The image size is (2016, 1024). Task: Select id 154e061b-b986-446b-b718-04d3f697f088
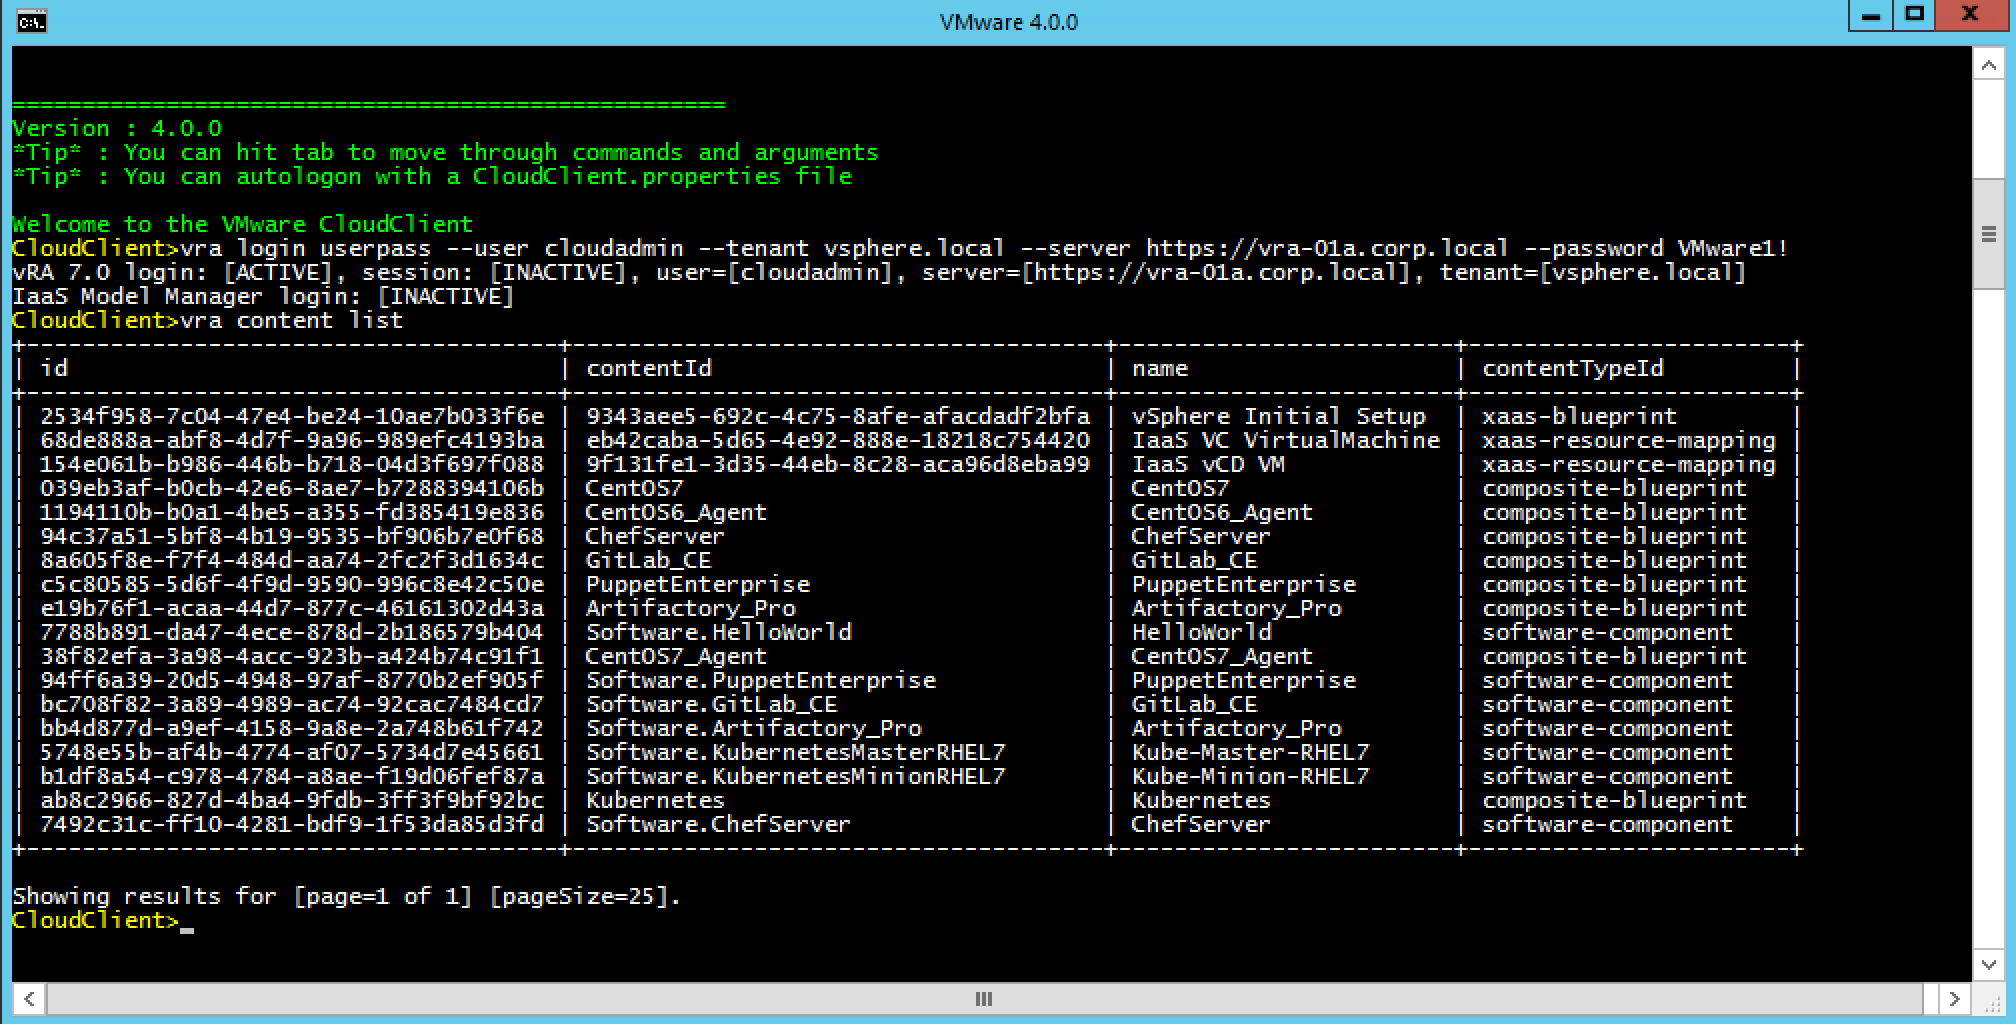[x=292, y=464]
